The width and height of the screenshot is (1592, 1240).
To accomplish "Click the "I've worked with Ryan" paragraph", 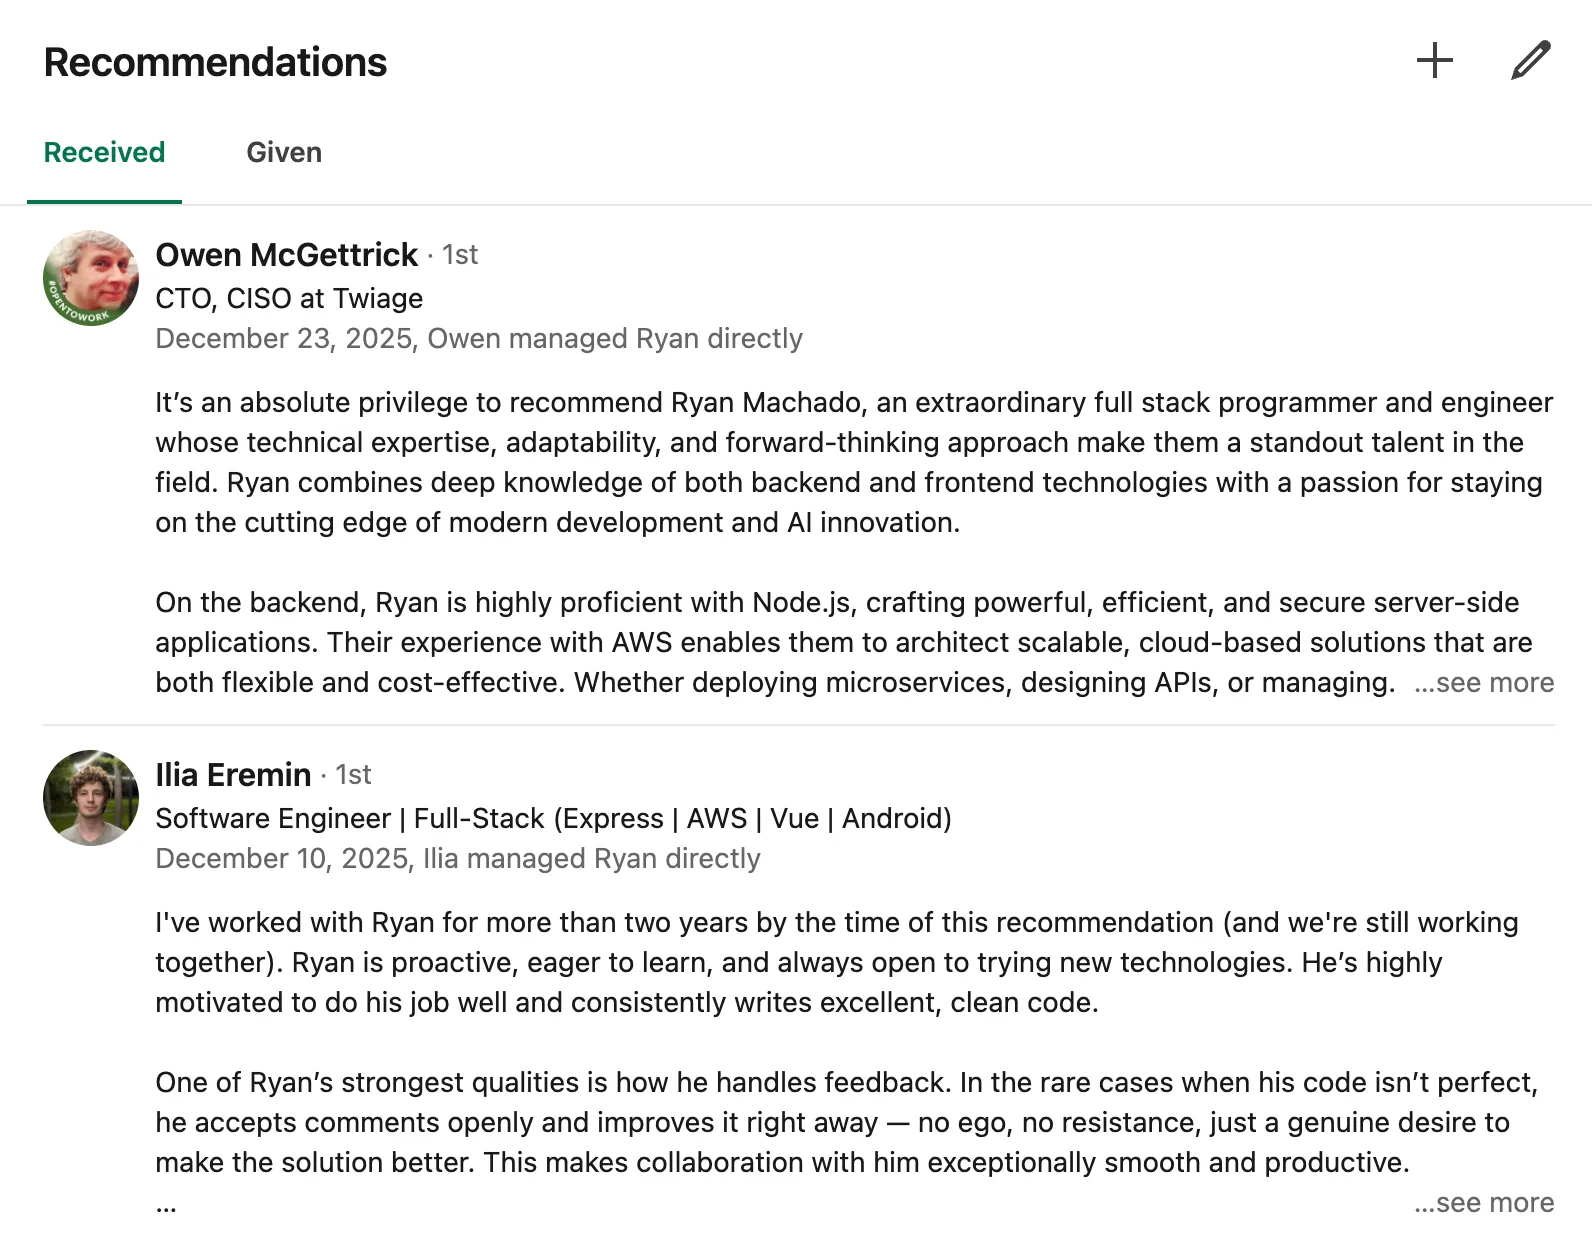I will click(836, 962).
